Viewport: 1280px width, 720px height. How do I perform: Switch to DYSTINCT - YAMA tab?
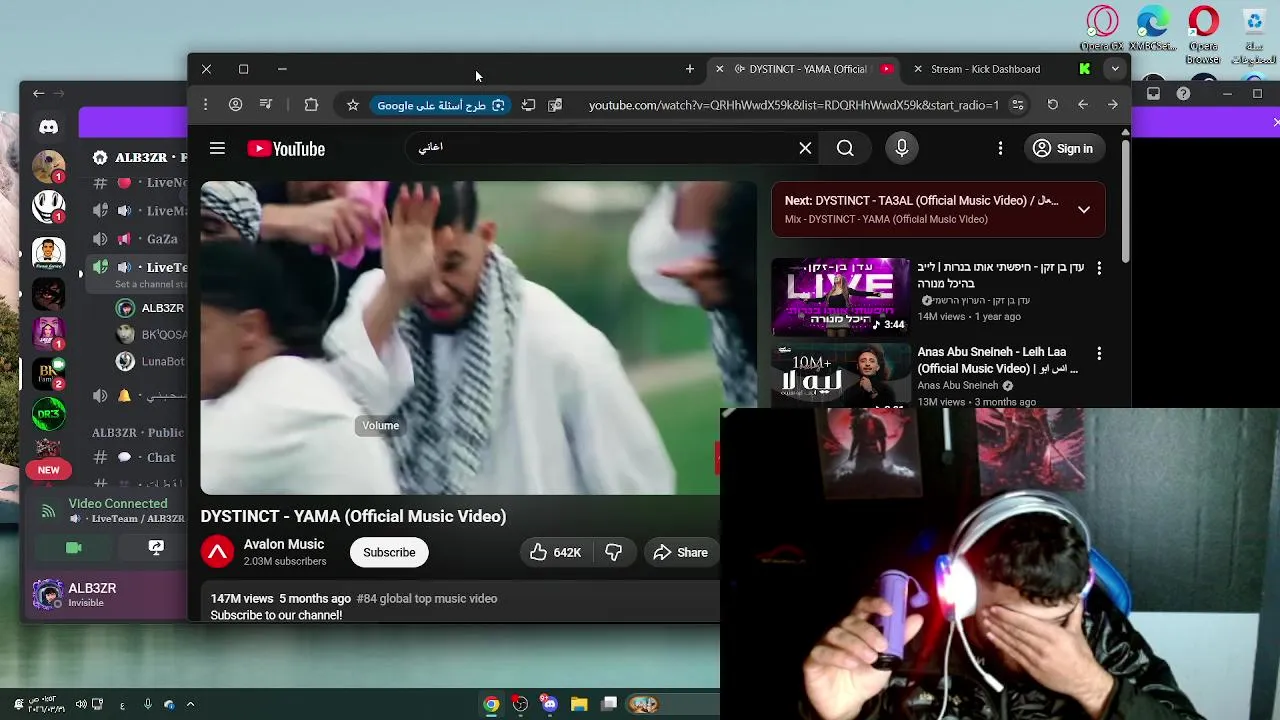(x=807, y=69)
